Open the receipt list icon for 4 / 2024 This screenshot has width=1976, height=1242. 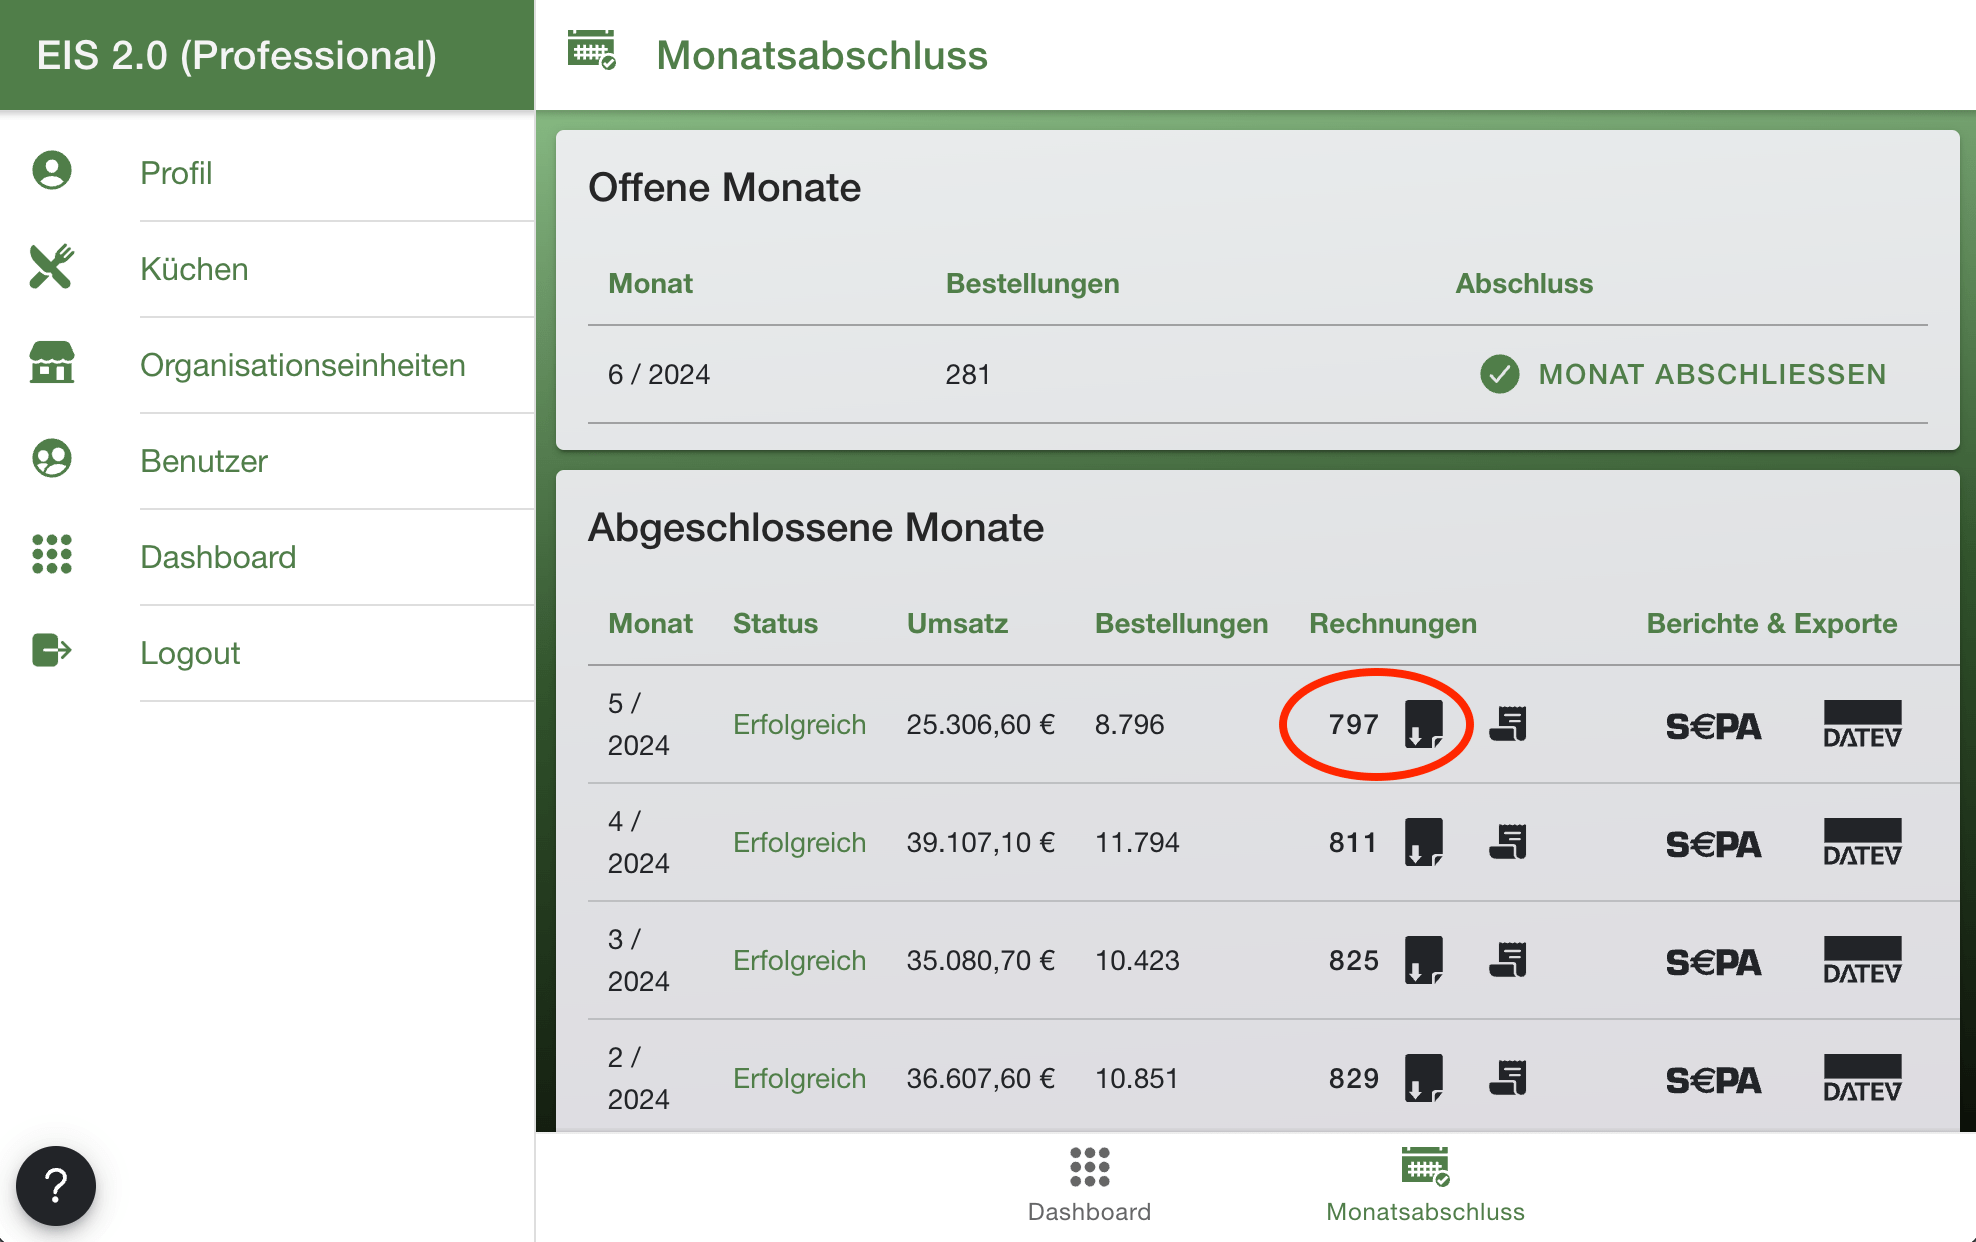pyautogui.click(x=1508, y=842)
